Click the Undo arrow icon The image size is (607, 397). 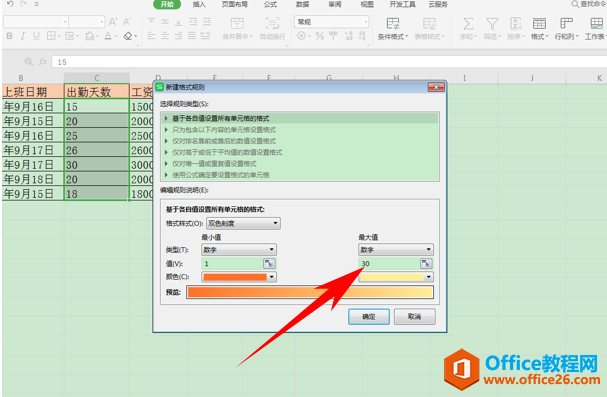click(x=10, y=4)
